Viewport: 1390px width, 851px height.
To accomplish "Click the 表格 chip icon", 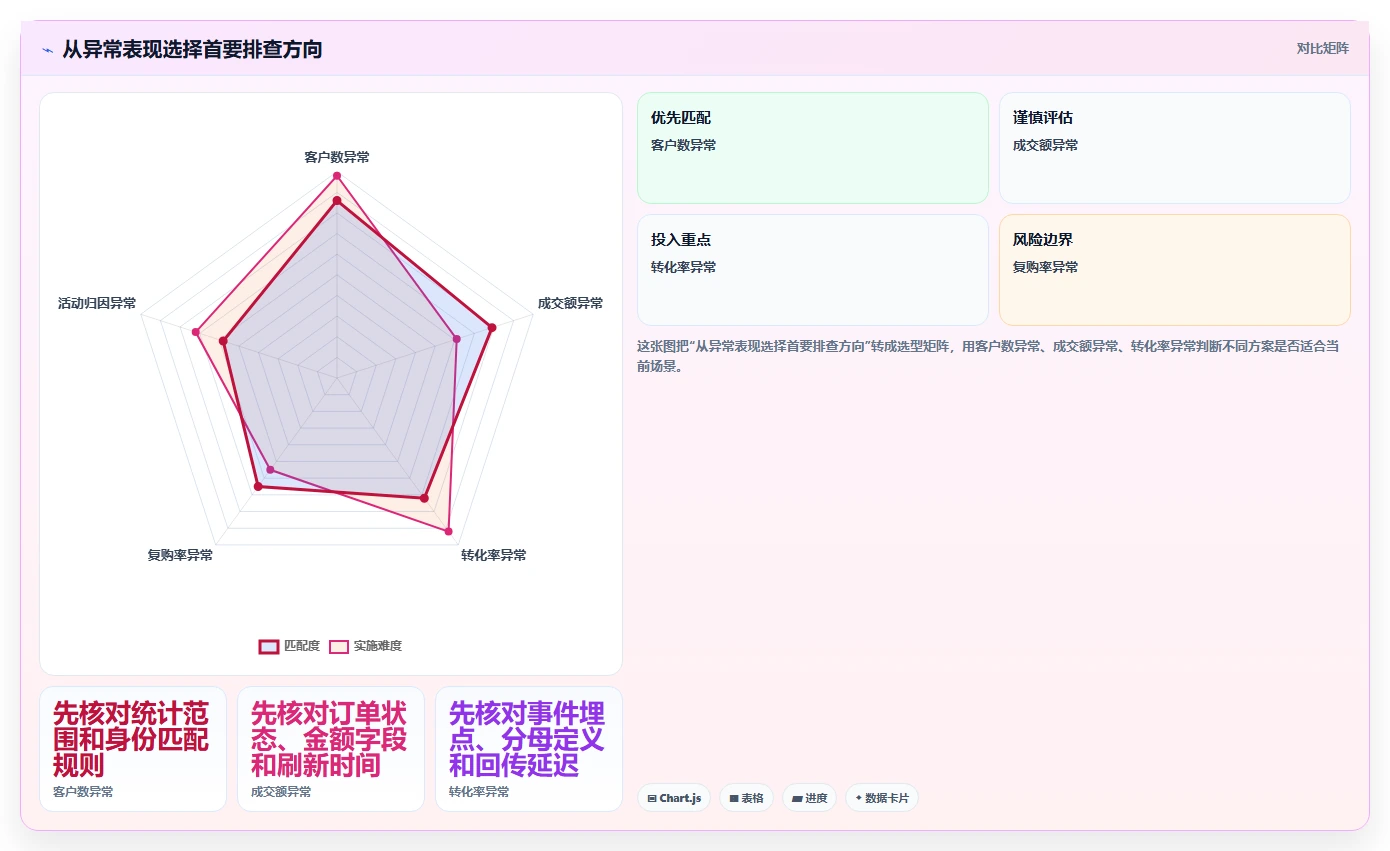I will 734,799.
